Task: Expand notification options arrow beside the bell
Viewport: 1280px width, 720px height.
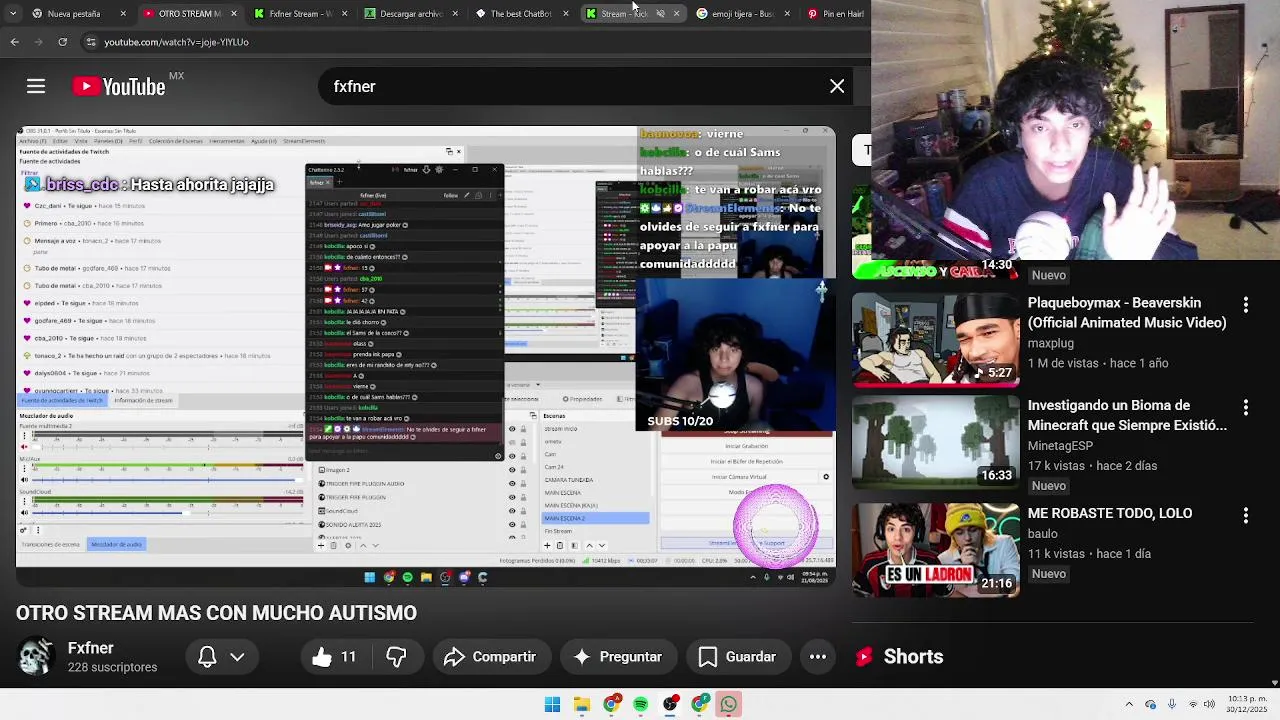Action: pos(237,657)
